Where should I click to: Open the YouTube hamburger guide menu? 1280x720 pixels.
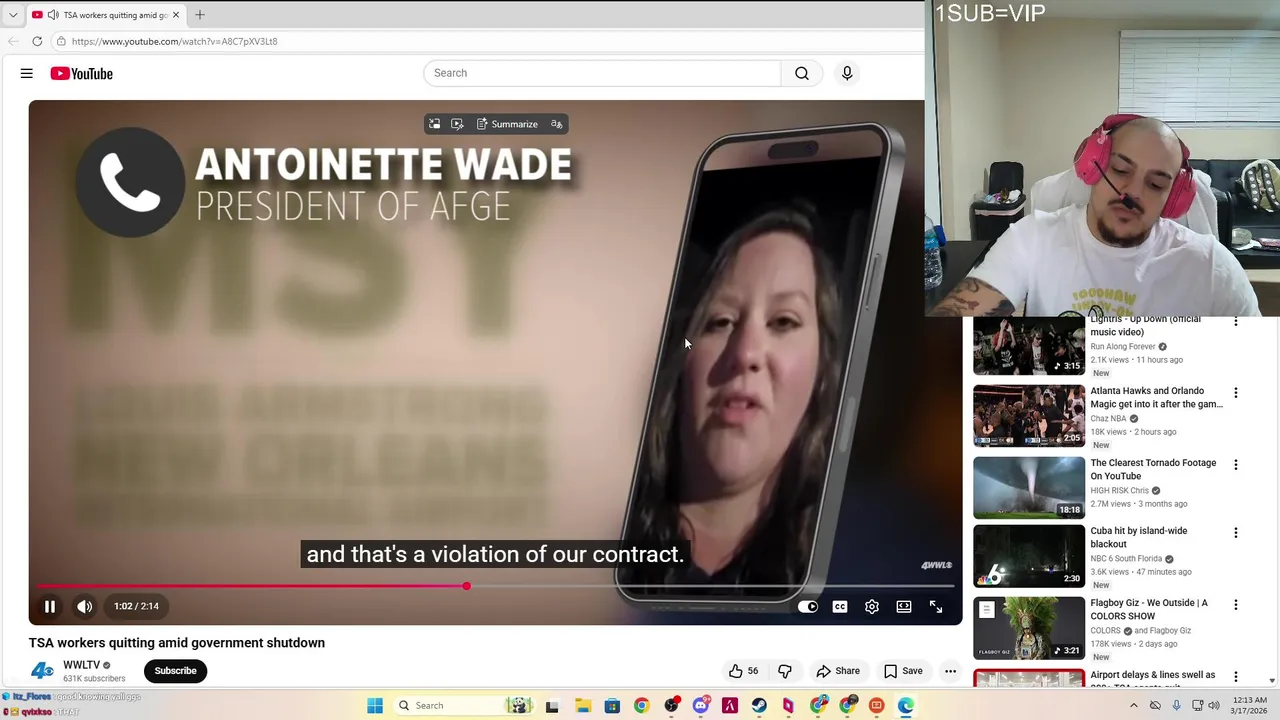tap(27, 73)
